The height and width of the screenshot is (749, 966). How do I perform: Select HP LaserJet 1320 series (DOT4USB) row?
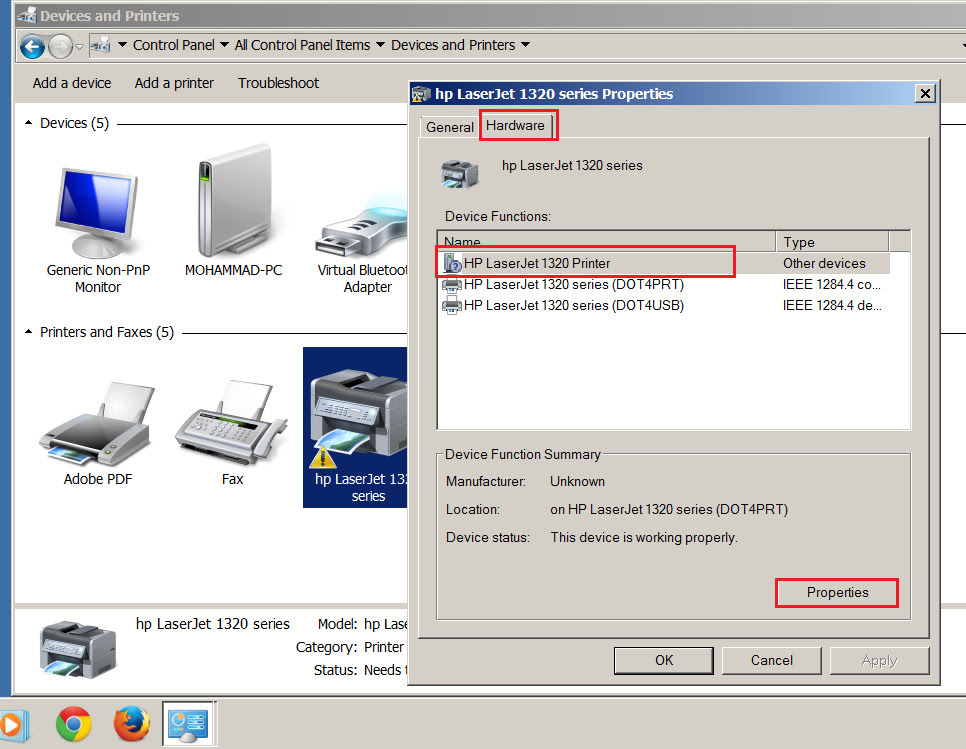point(664,306)
